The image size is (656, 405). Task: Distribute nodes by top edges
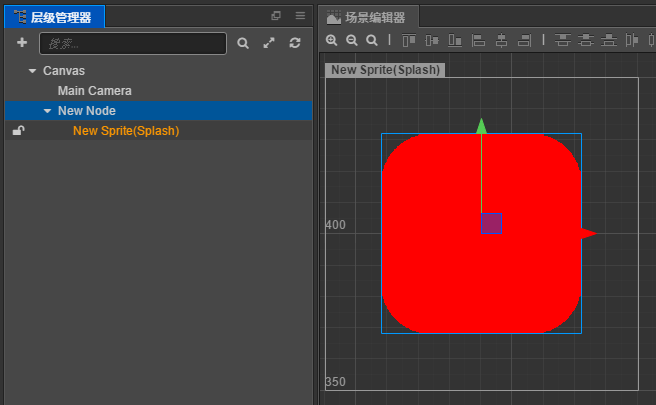(563, 40)
